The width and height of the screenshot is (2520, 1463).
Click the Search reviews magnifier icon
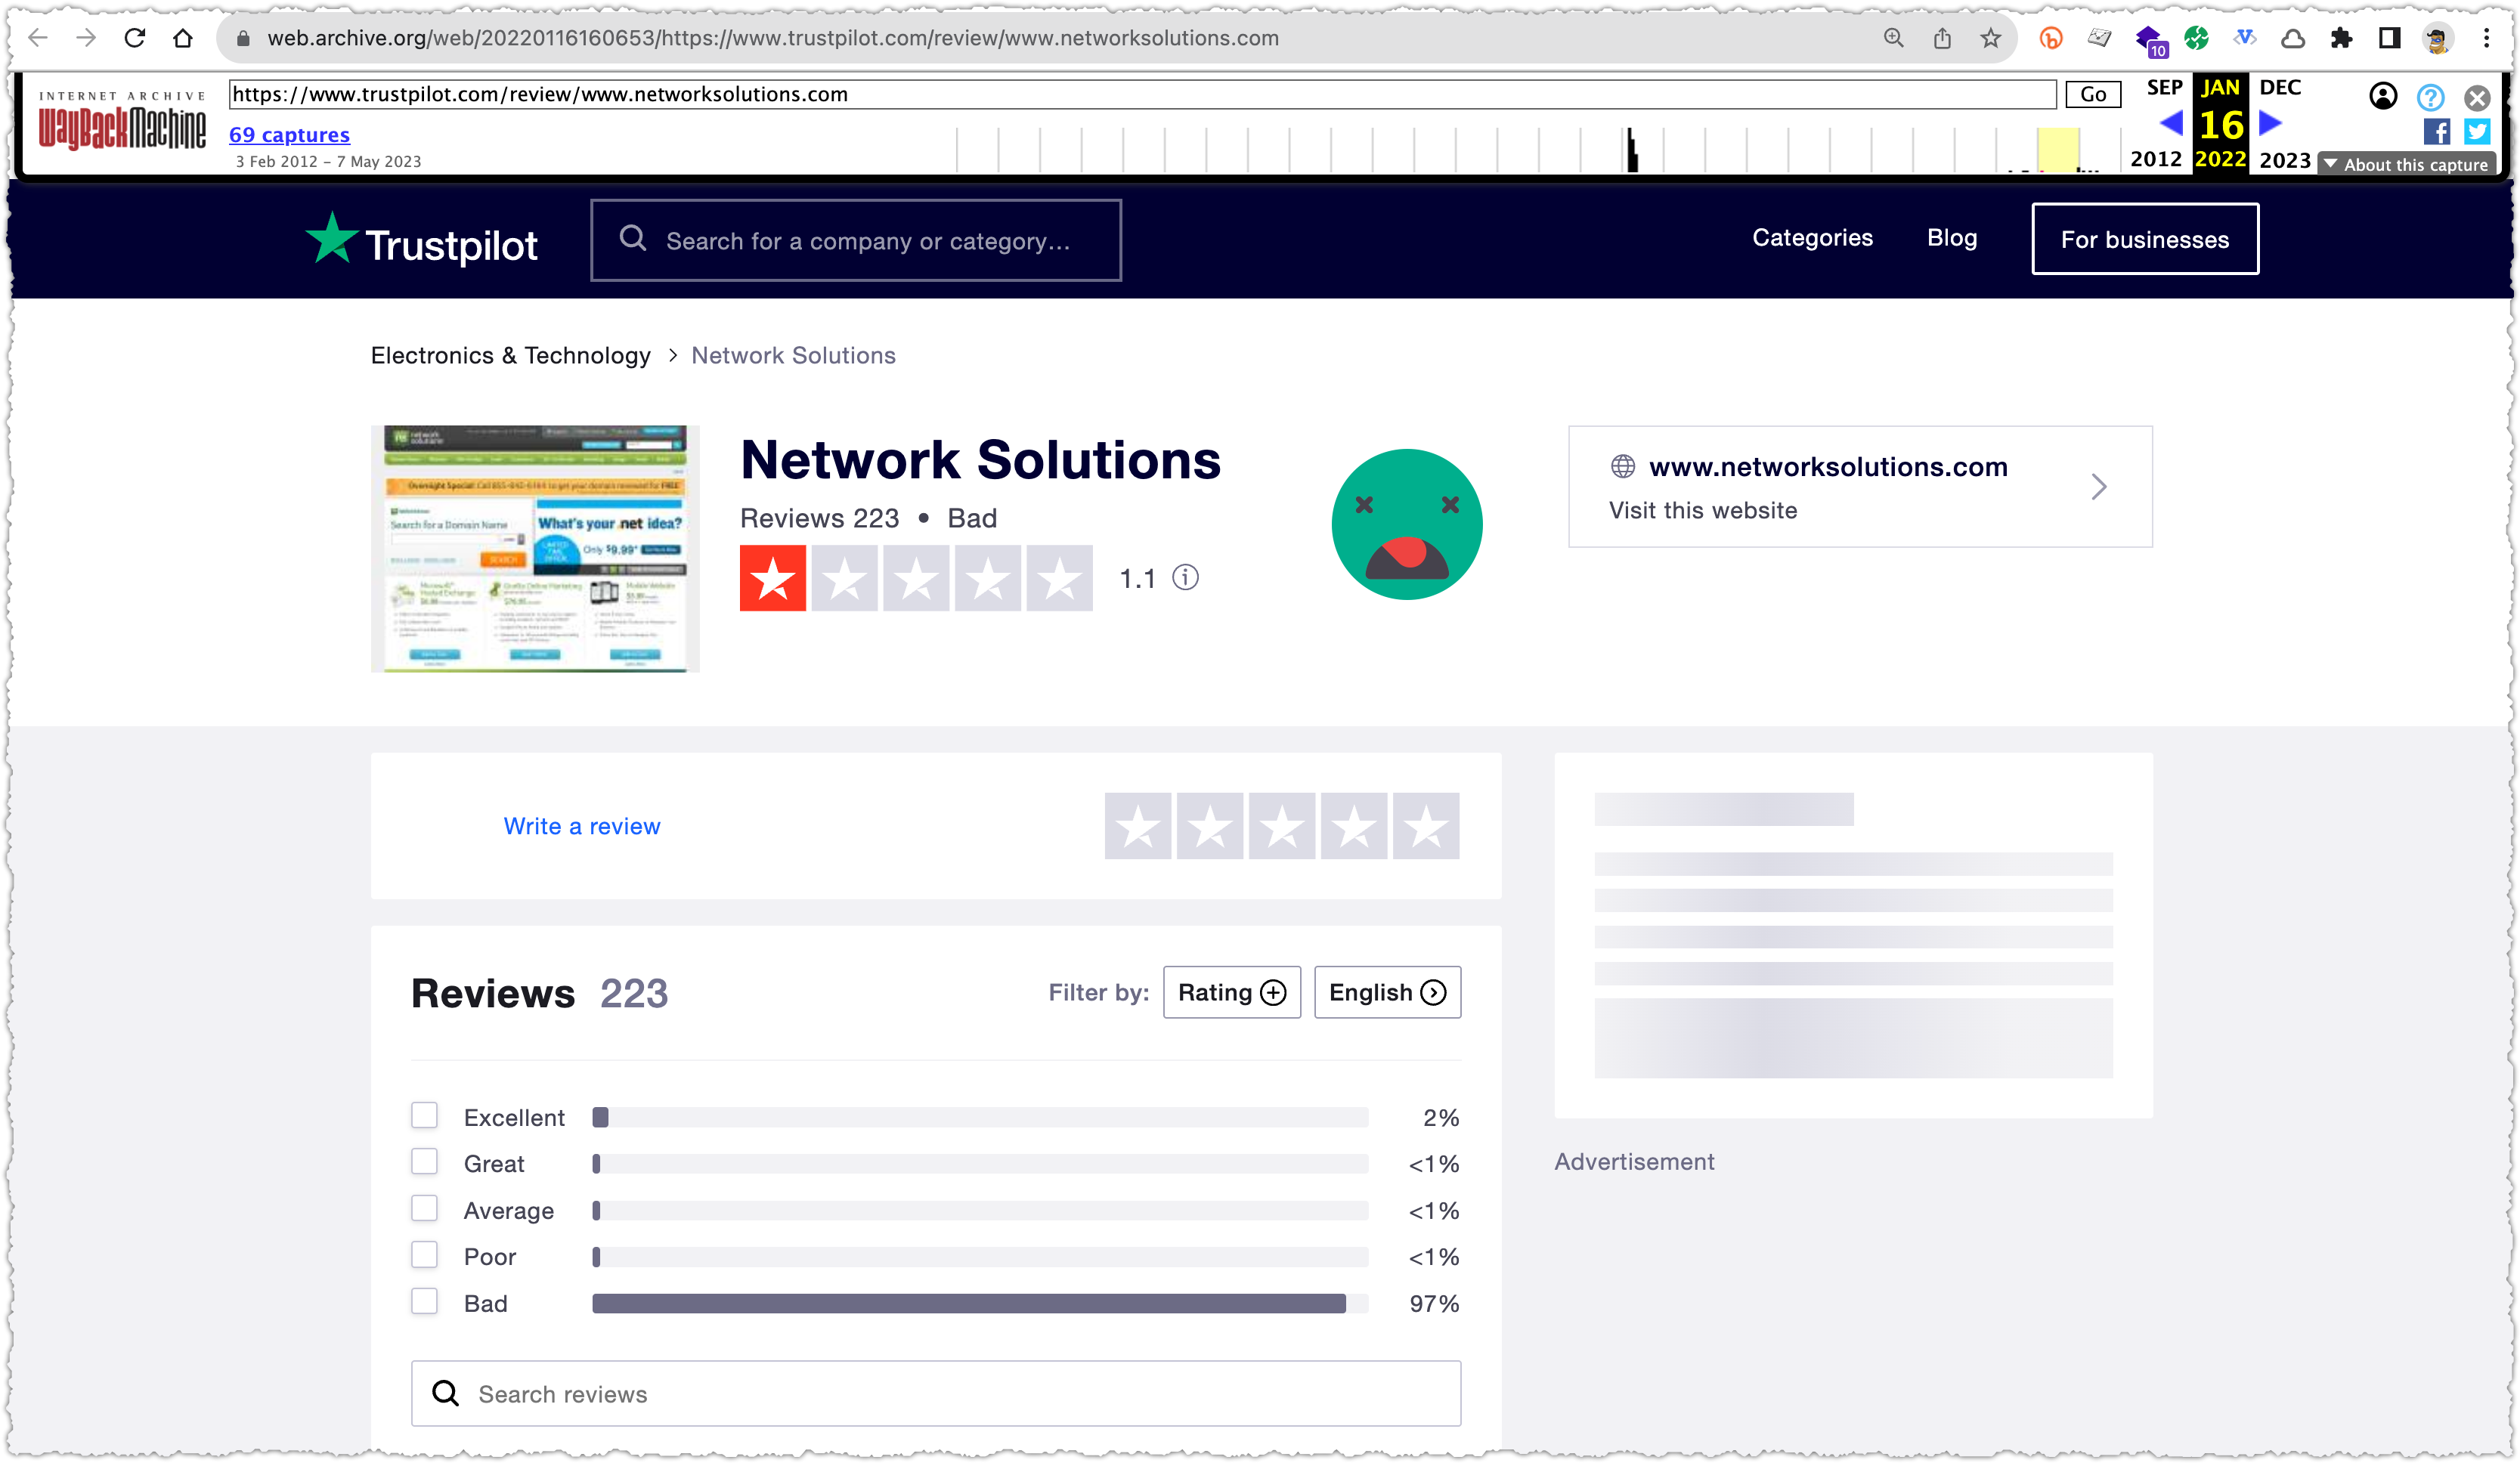pos(445,1392)
